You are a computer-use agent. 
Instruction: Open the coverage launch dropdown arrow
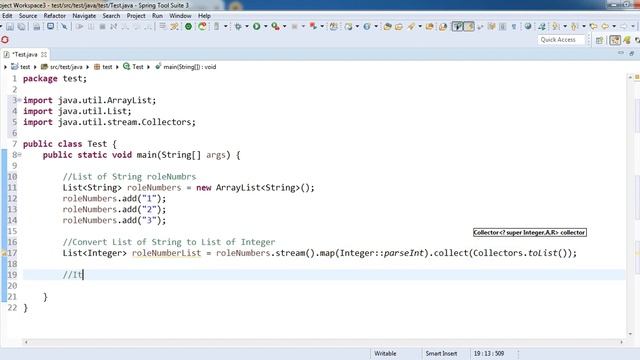284,27
